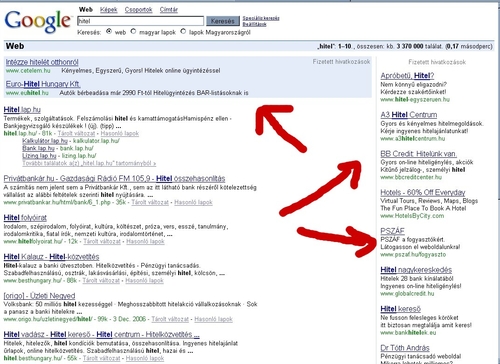Open 'Intézze hitelét otthonról' sponsored link
The width and height of the screenshot is (500, 364).
click(42, 62)
